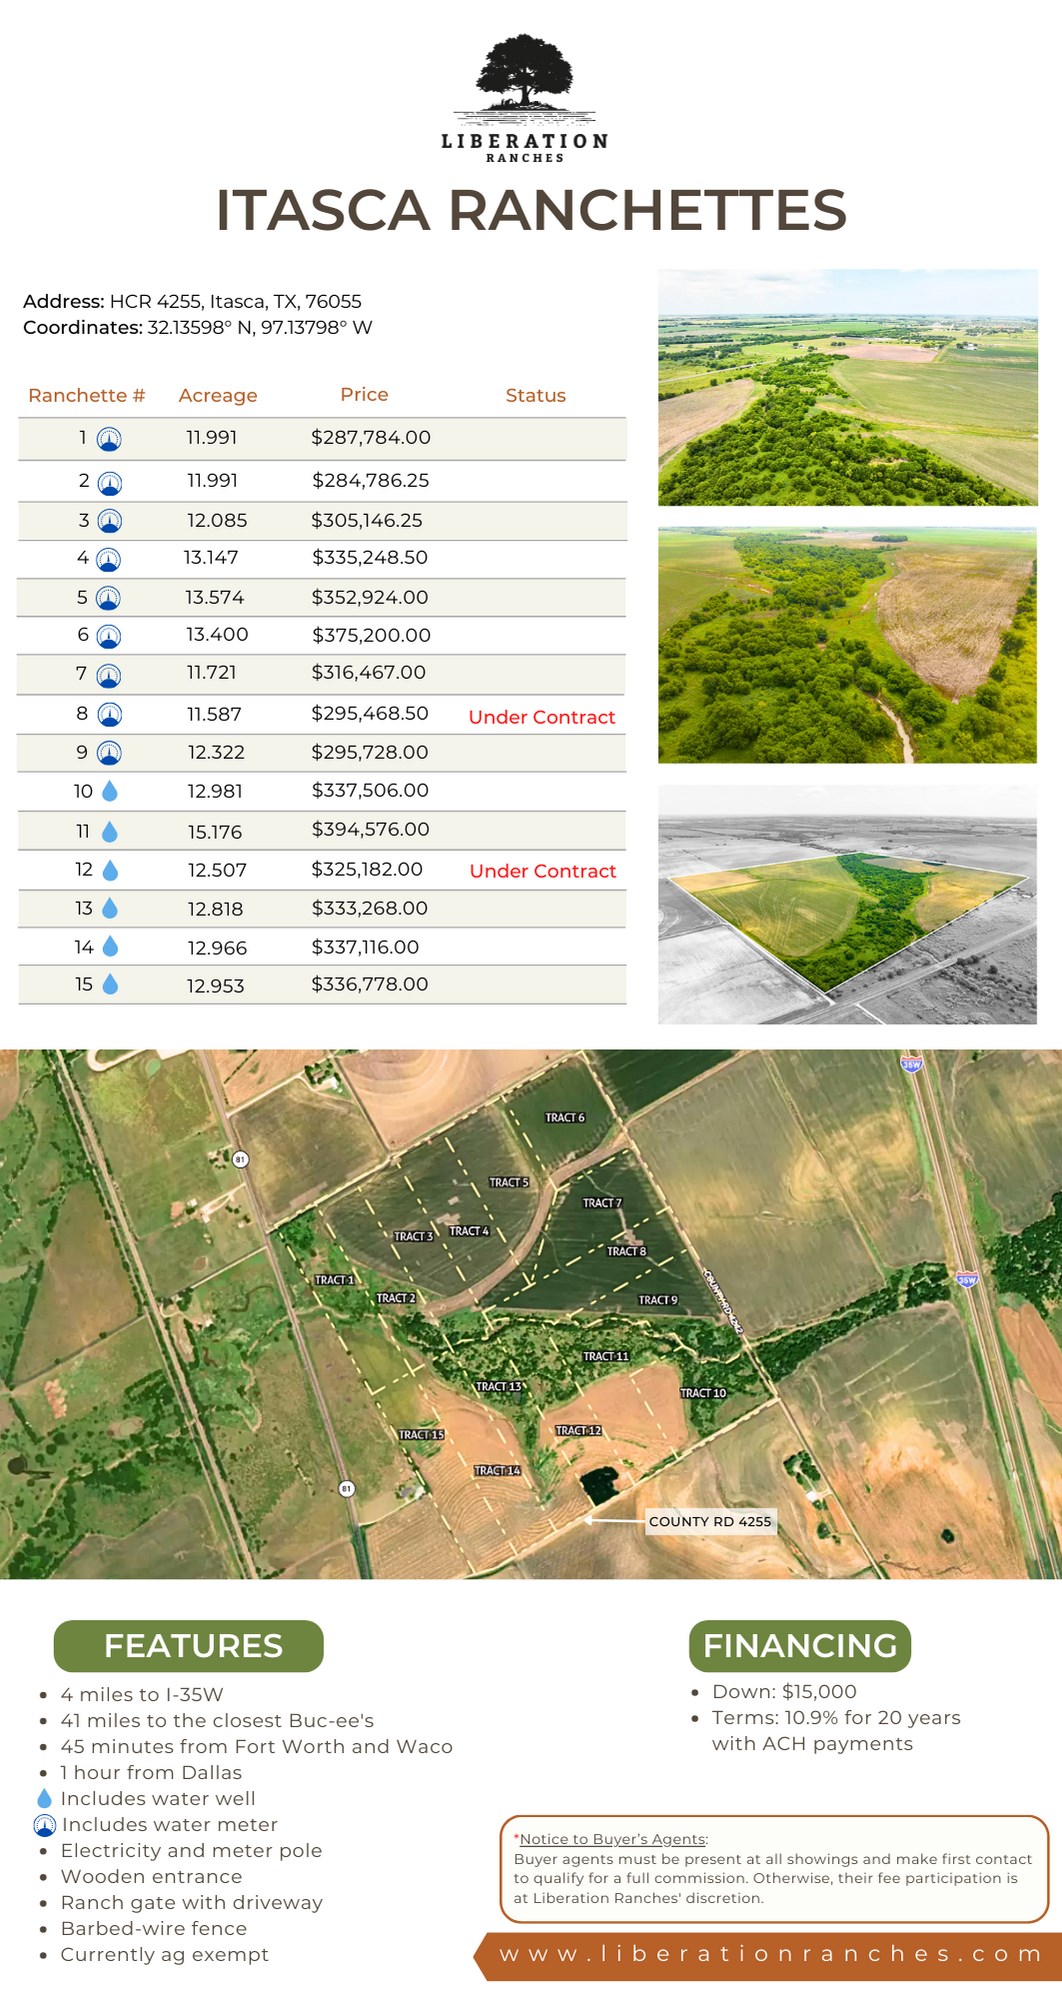
Task: Click the Liberation Ranches oak tree logo
Action: coord(525,98)
